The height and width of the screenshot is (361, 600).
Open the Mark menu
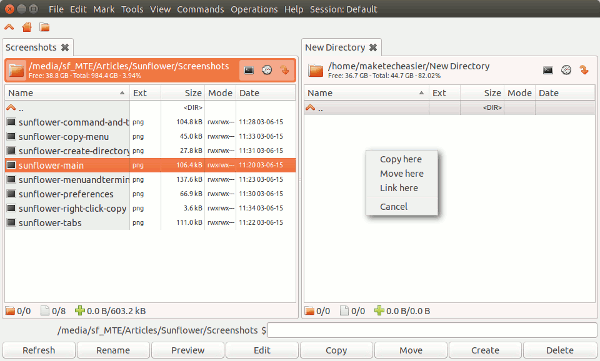104,9
